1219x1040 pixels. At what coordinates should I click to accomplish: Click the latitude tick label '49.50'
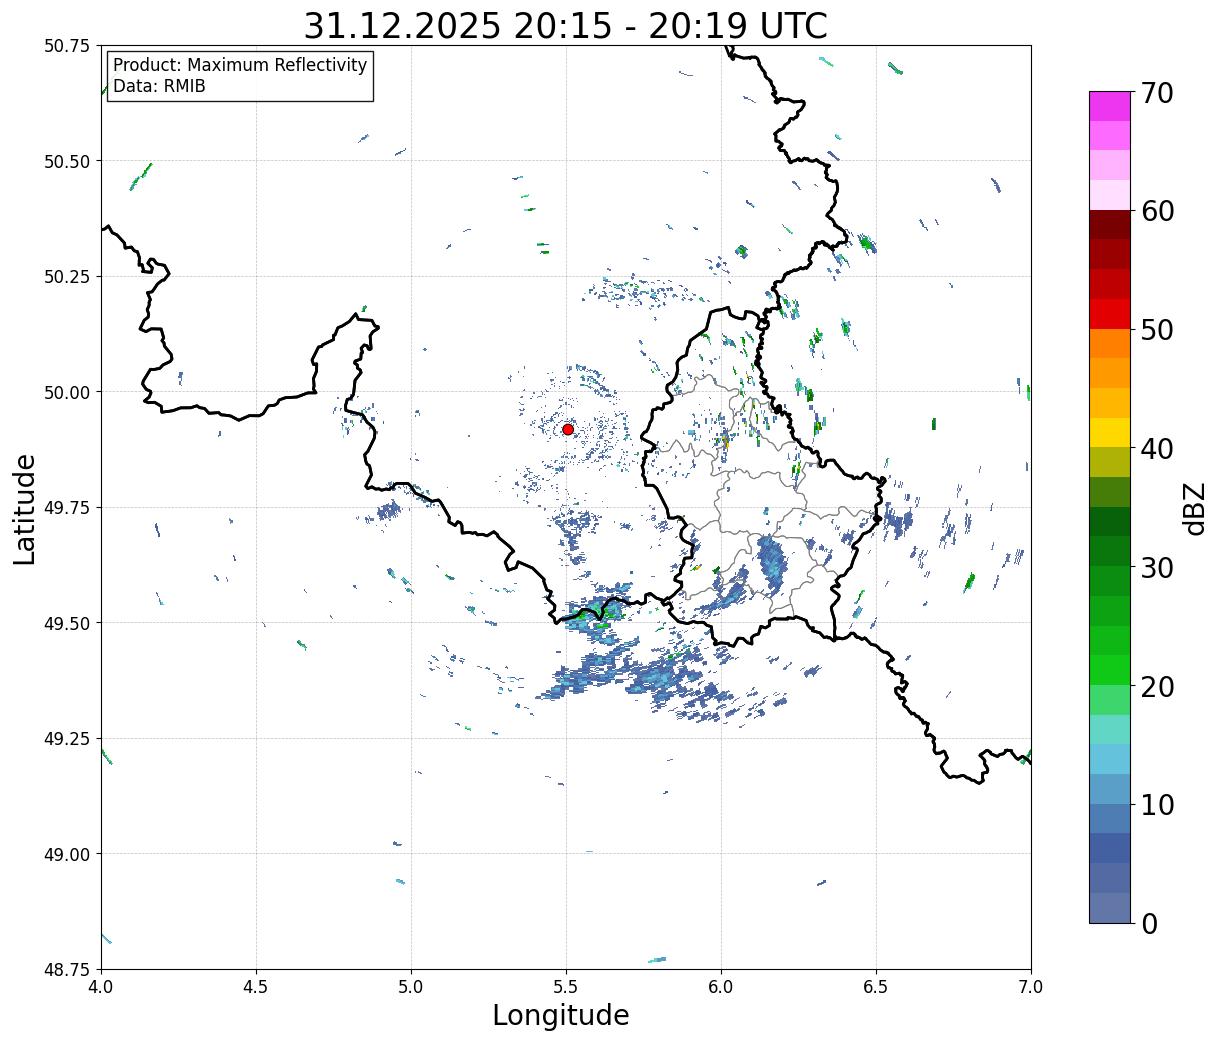coord(68,623)
